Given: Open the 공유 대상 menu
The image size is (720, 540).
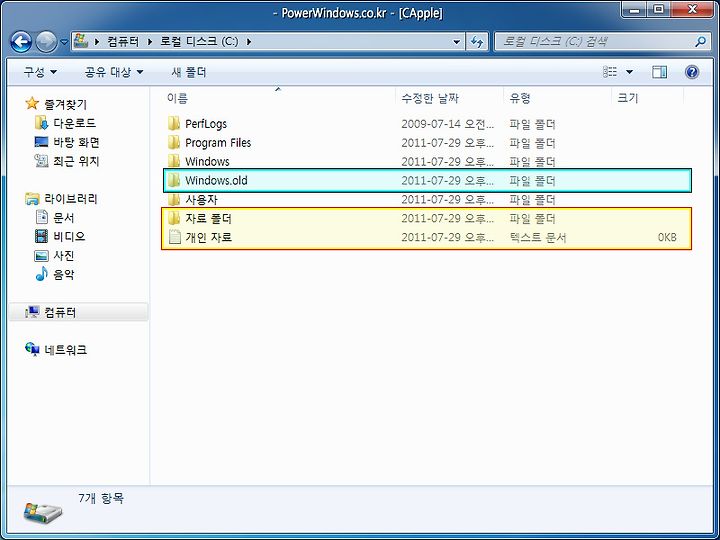Looking at the screenshot, I should (x=114, y=72).
